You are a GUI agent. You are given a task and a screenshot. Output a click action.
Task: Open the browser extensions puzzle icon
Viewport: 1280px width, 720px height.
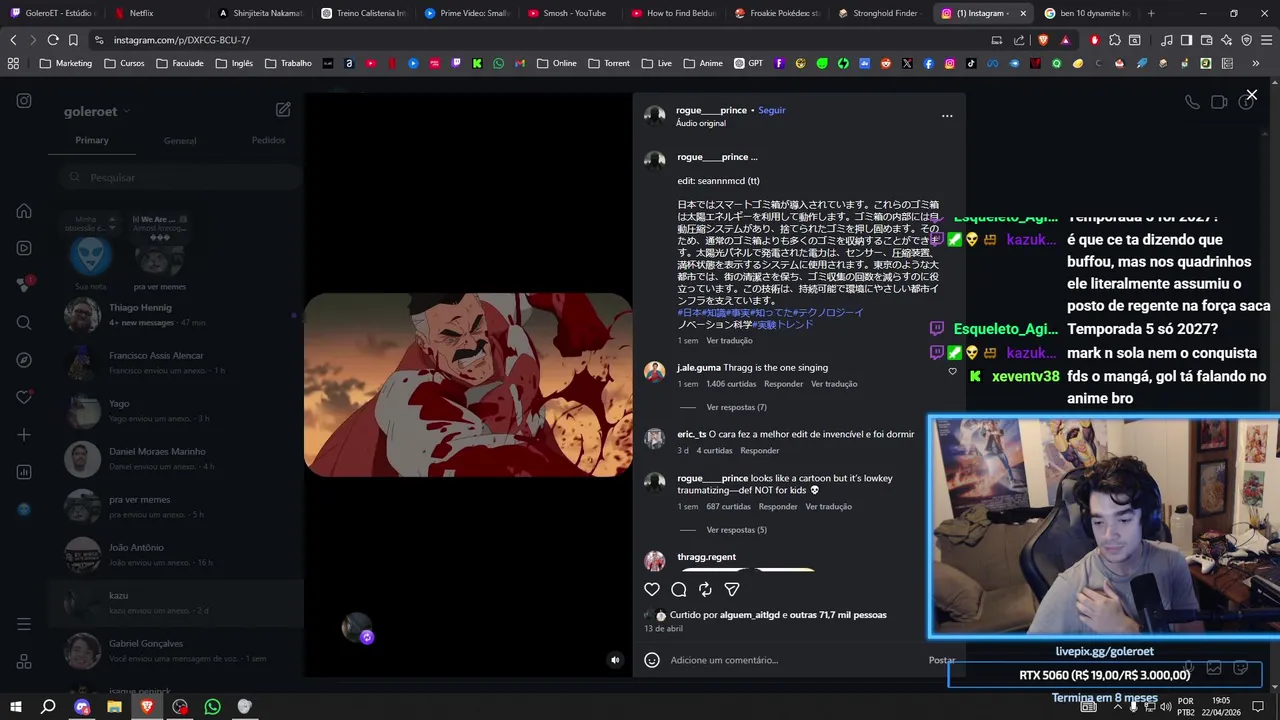(1113, 40)
